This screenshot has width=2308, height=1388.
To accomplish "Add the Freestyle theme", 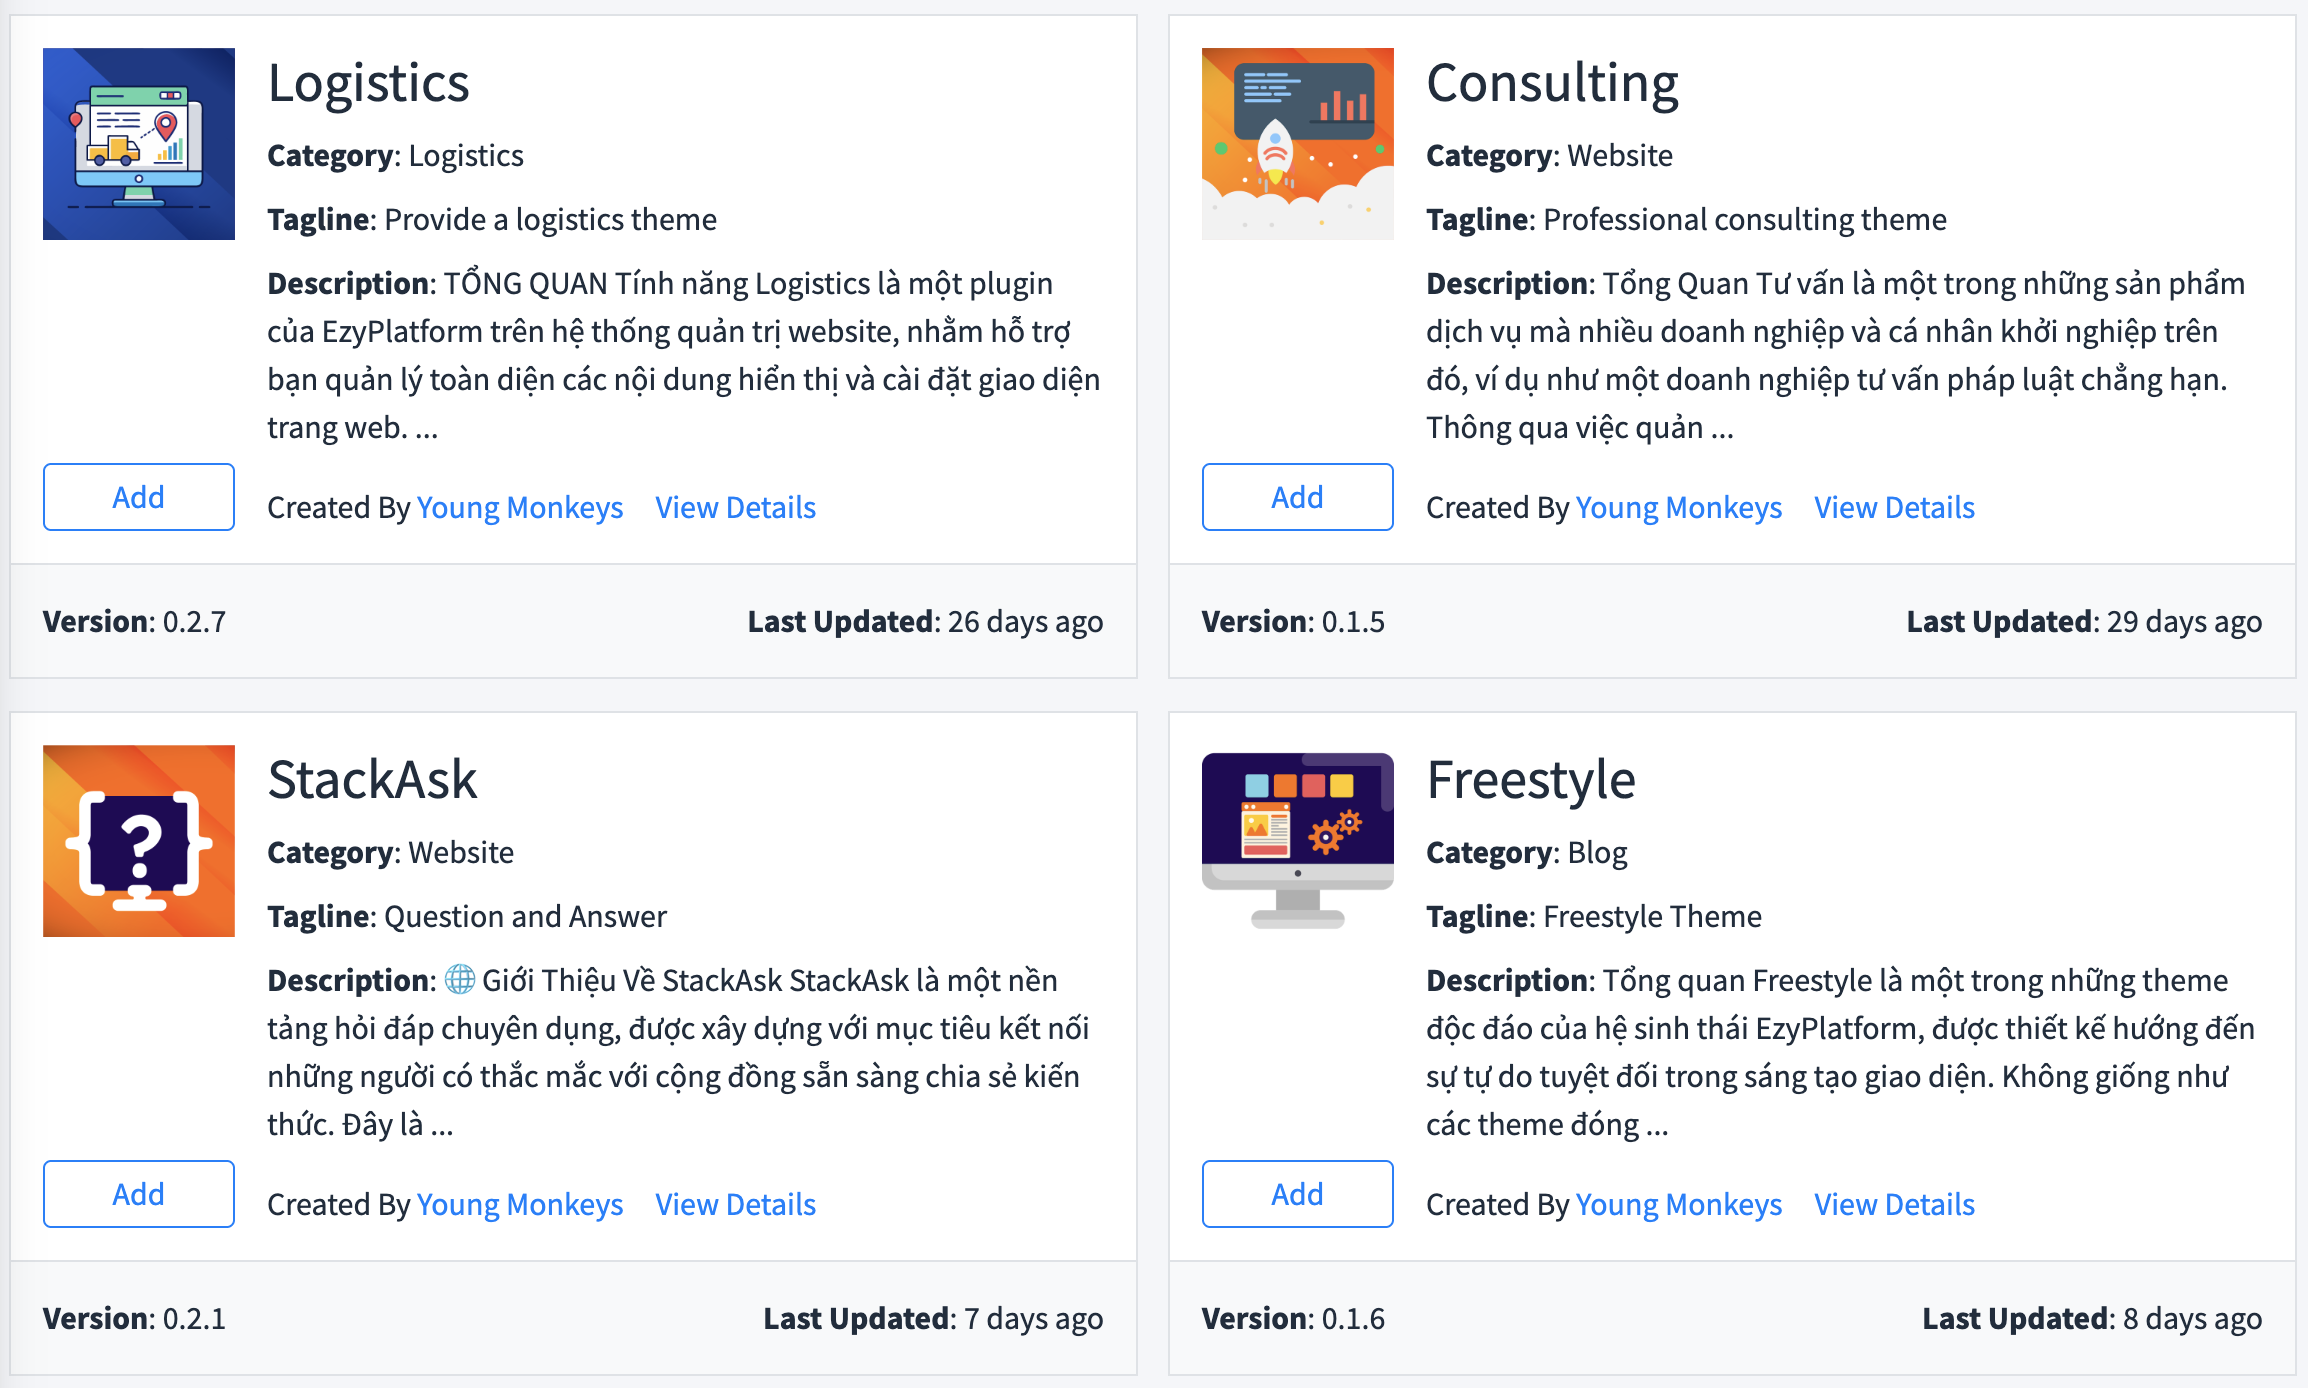I will [x=1297, y=1194].
